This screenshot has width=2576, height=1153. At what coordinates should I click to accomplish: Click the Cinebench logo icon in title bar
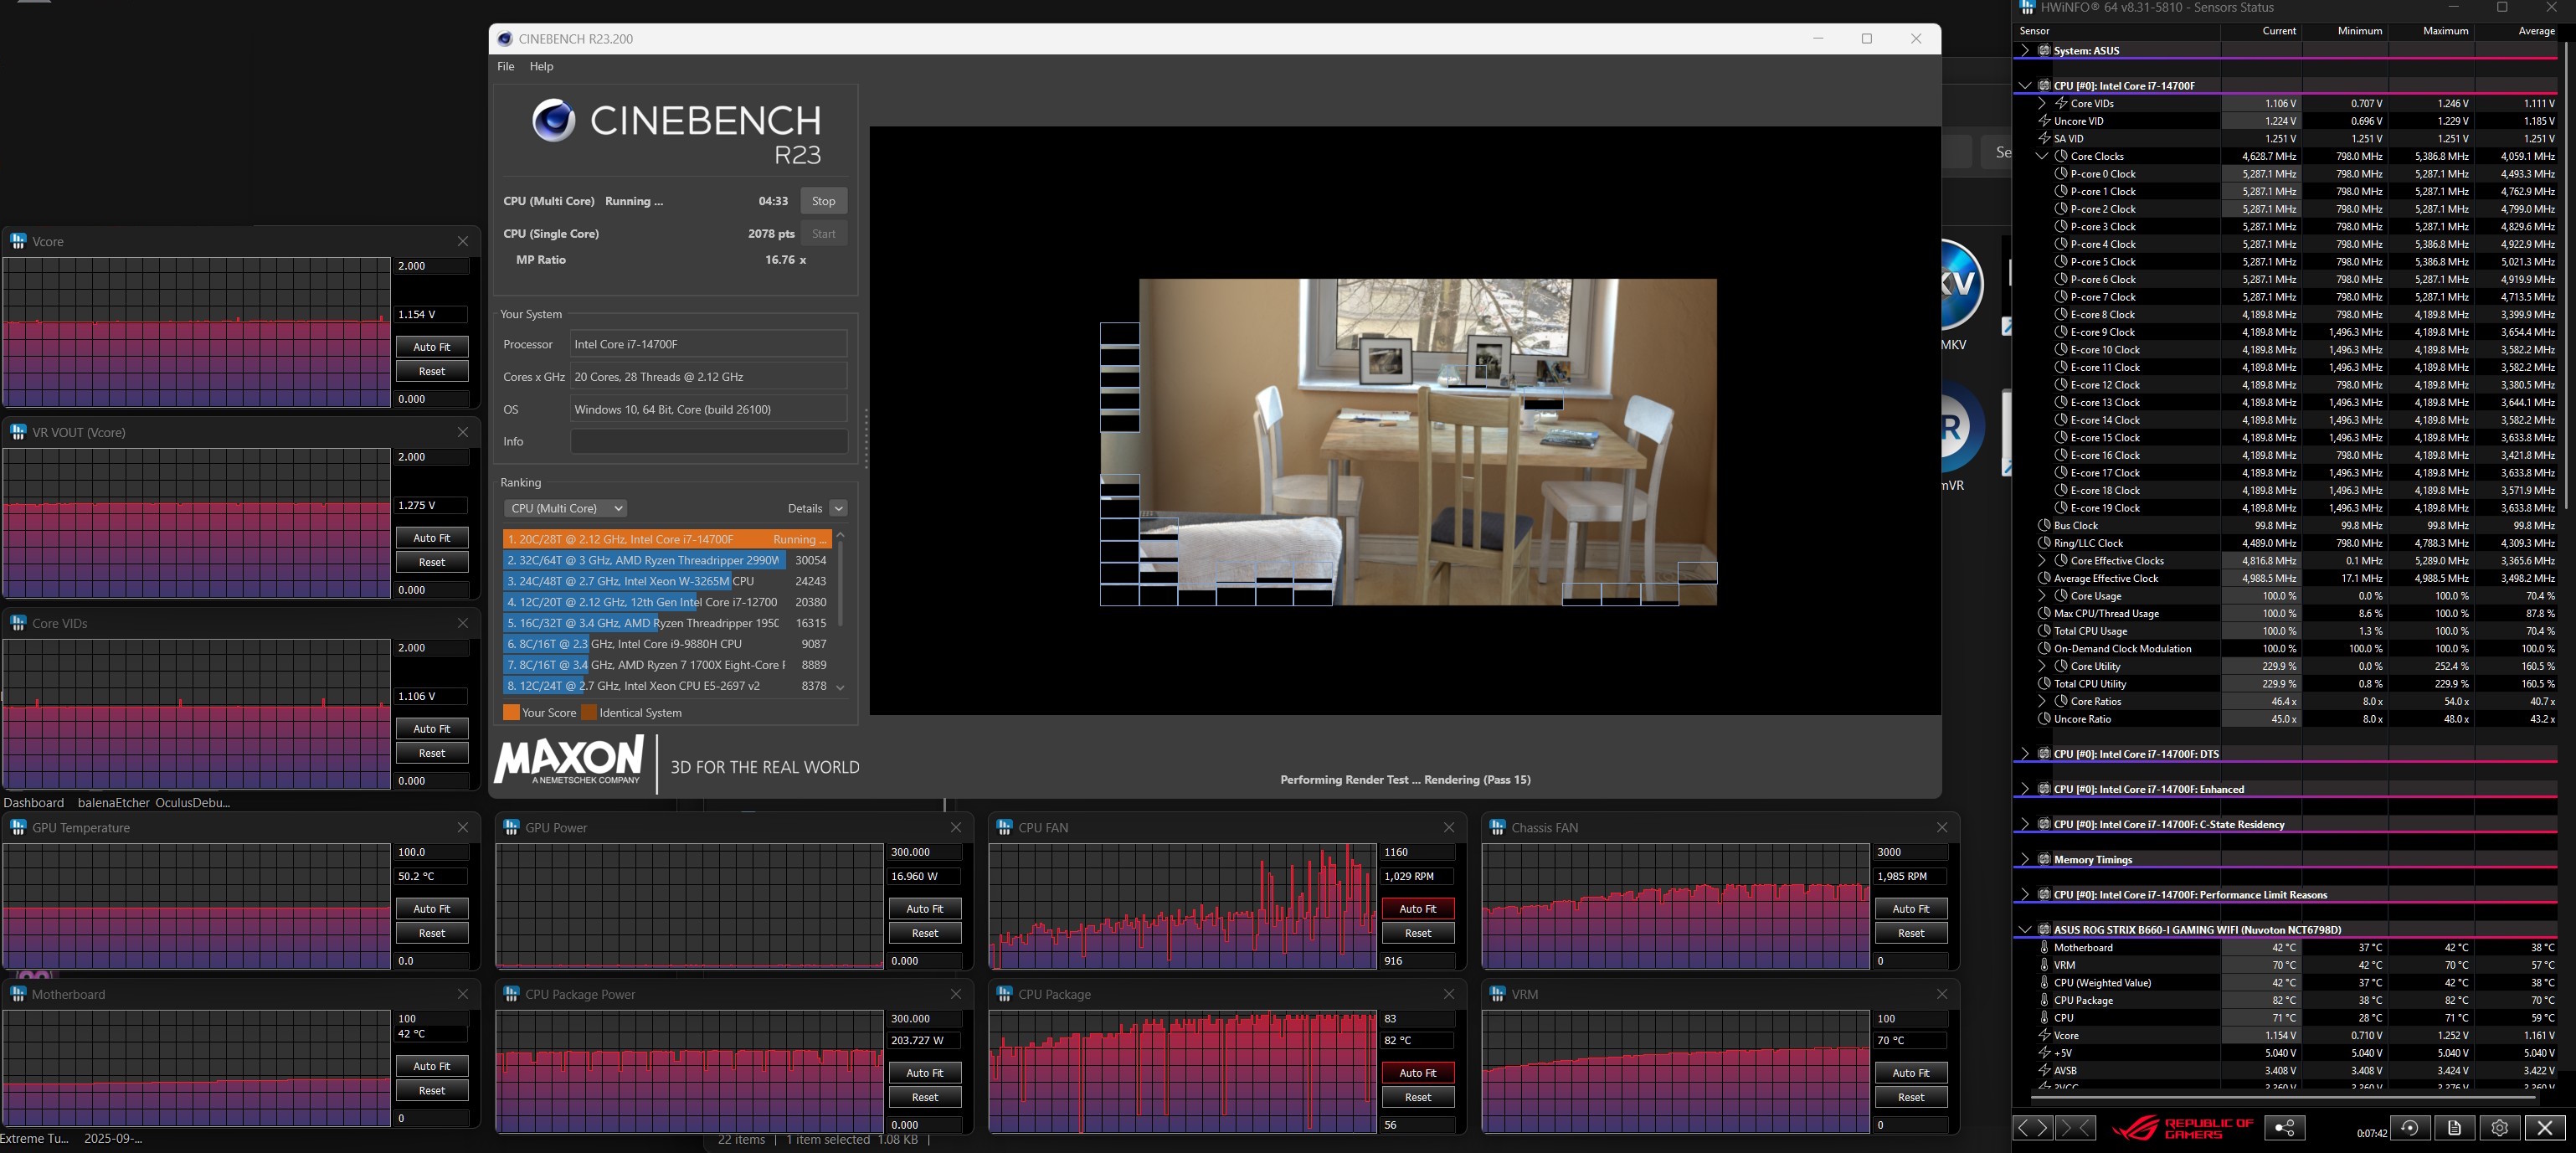point(505,39)
